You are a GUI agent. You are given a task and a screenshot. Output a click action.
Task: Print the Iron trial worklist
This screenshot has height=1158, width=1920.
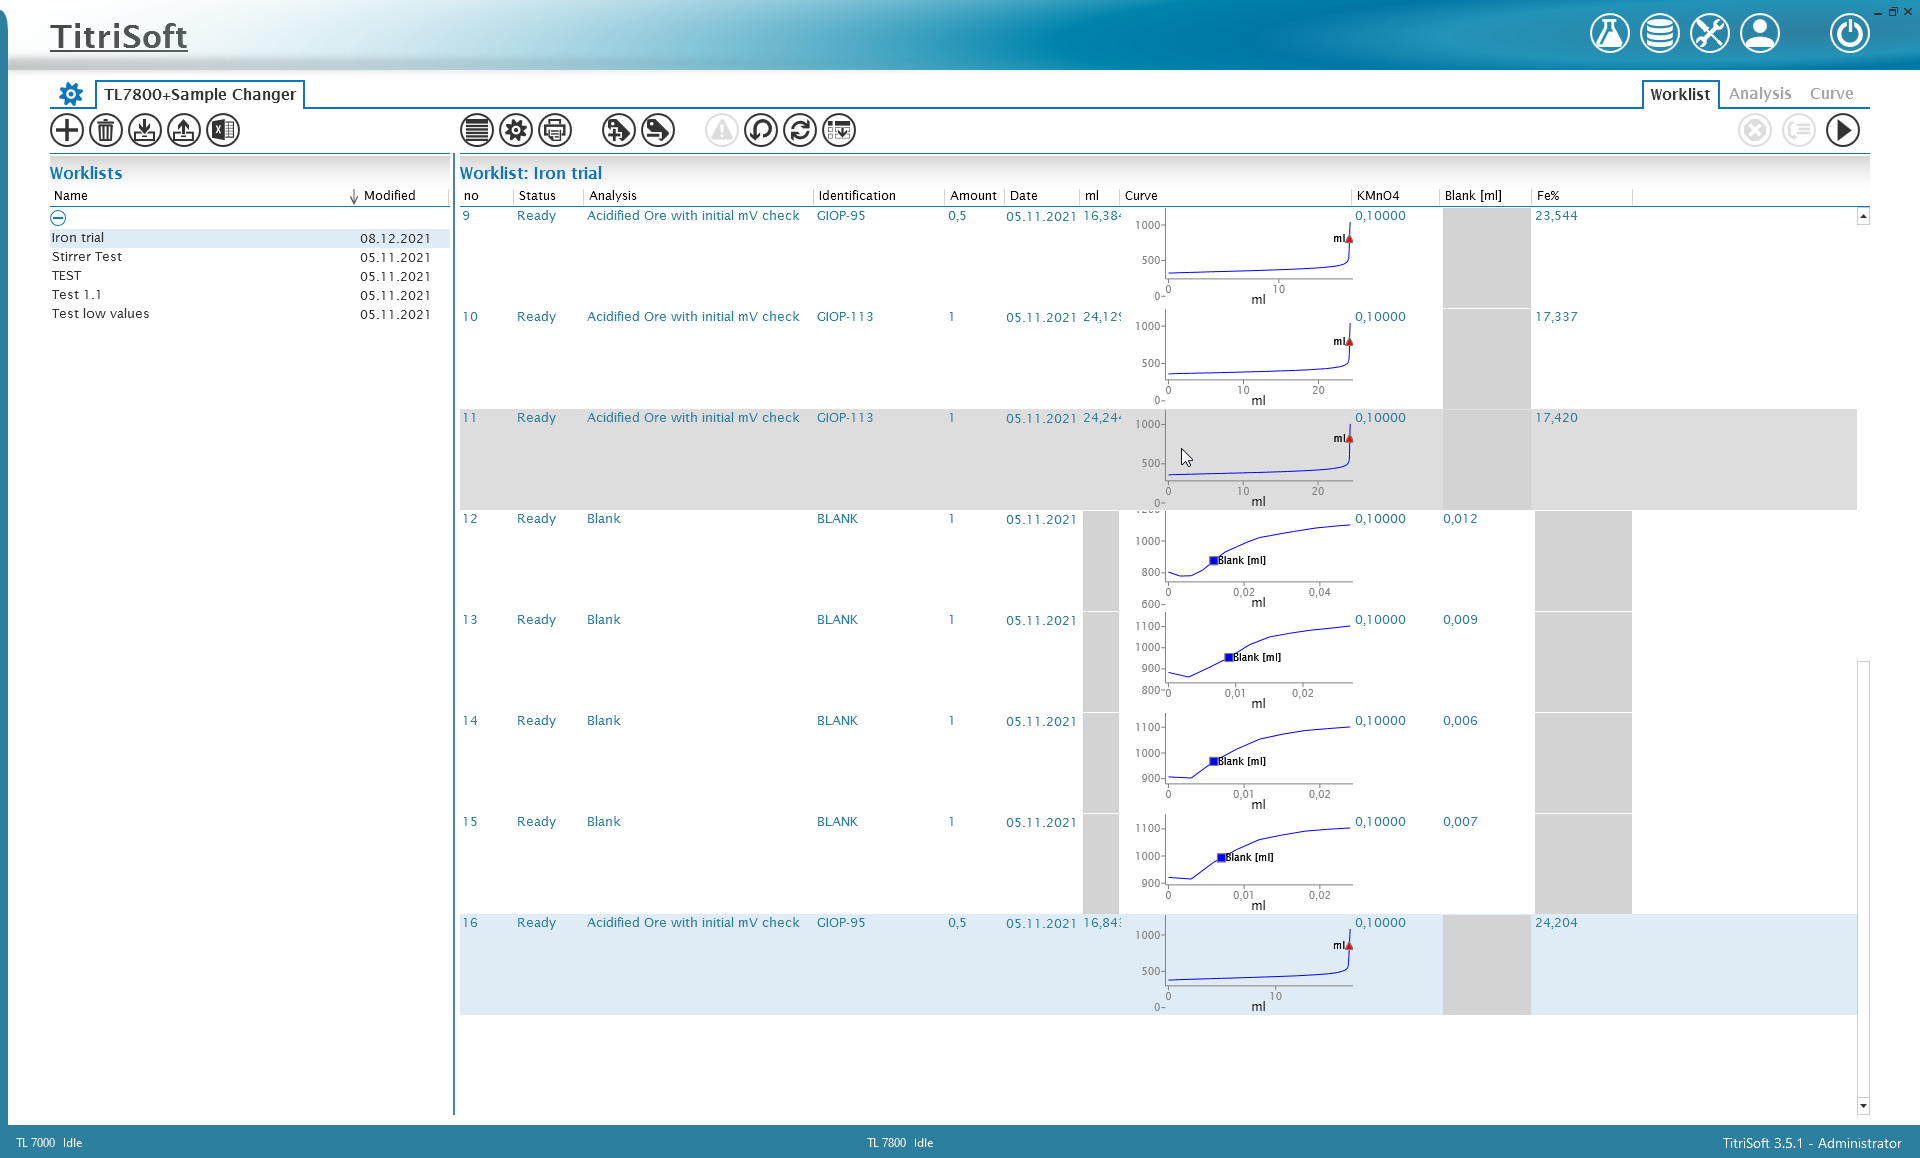[554, 130]
